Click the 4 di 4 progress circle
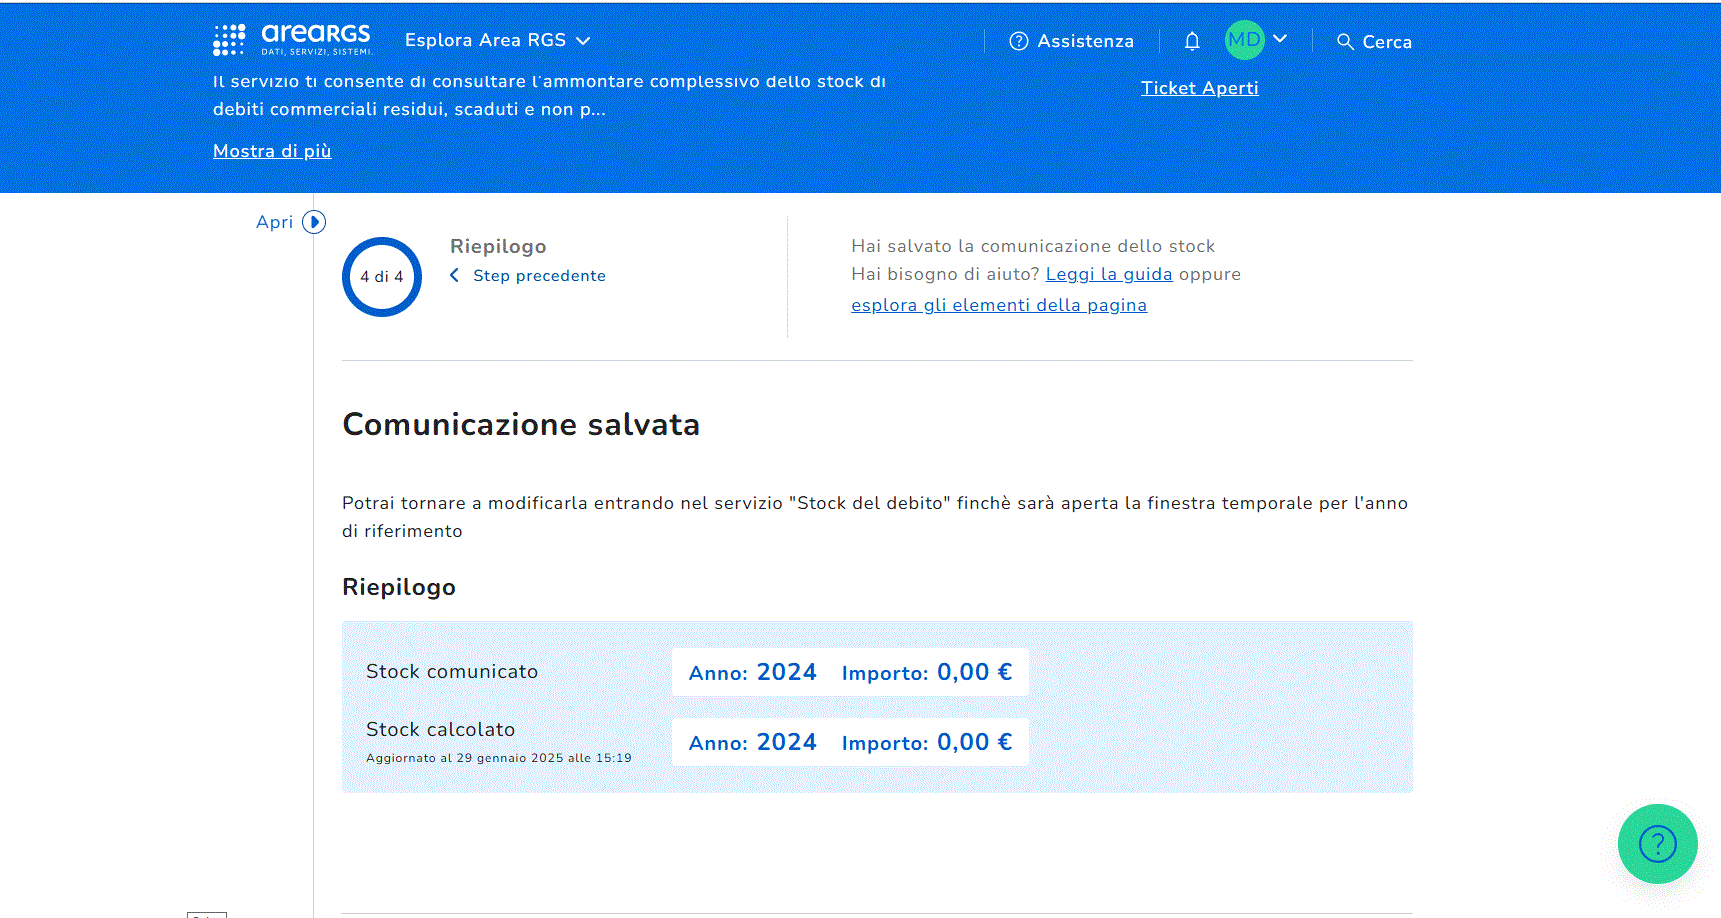Screen dimensions: 1721x918 tap(382, 277)
